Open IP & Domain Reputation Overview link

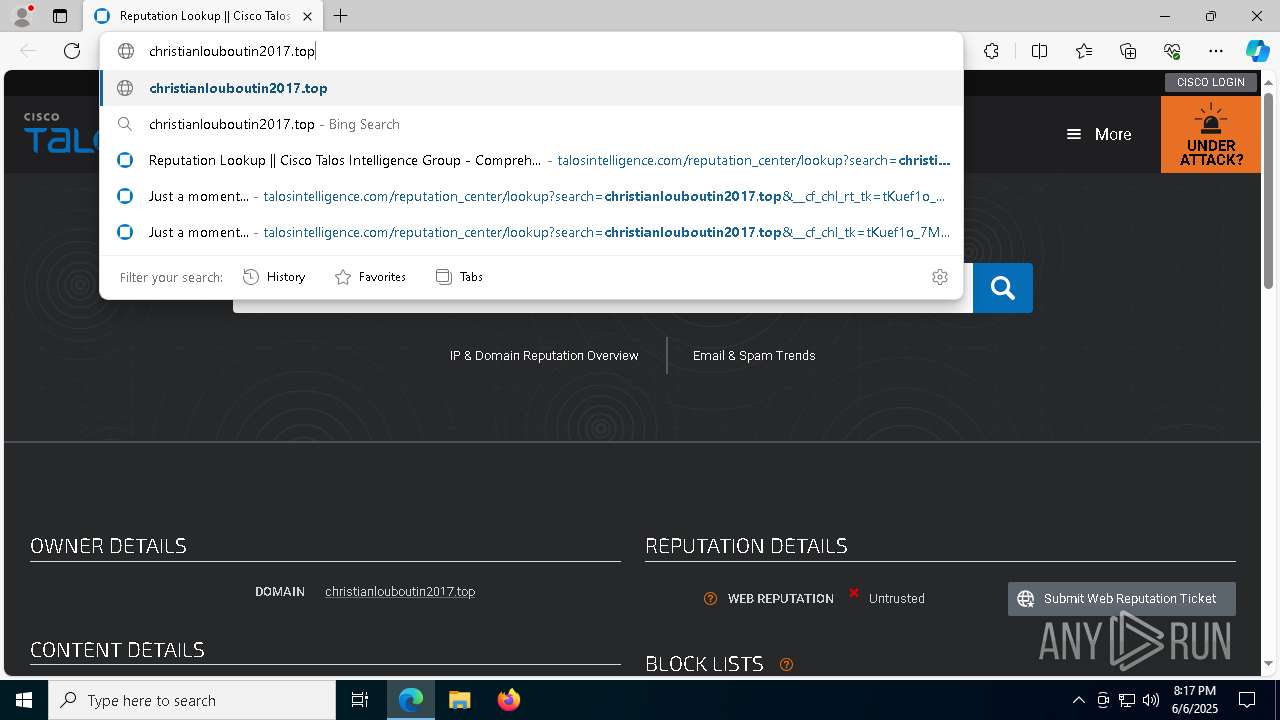[544, 356]
